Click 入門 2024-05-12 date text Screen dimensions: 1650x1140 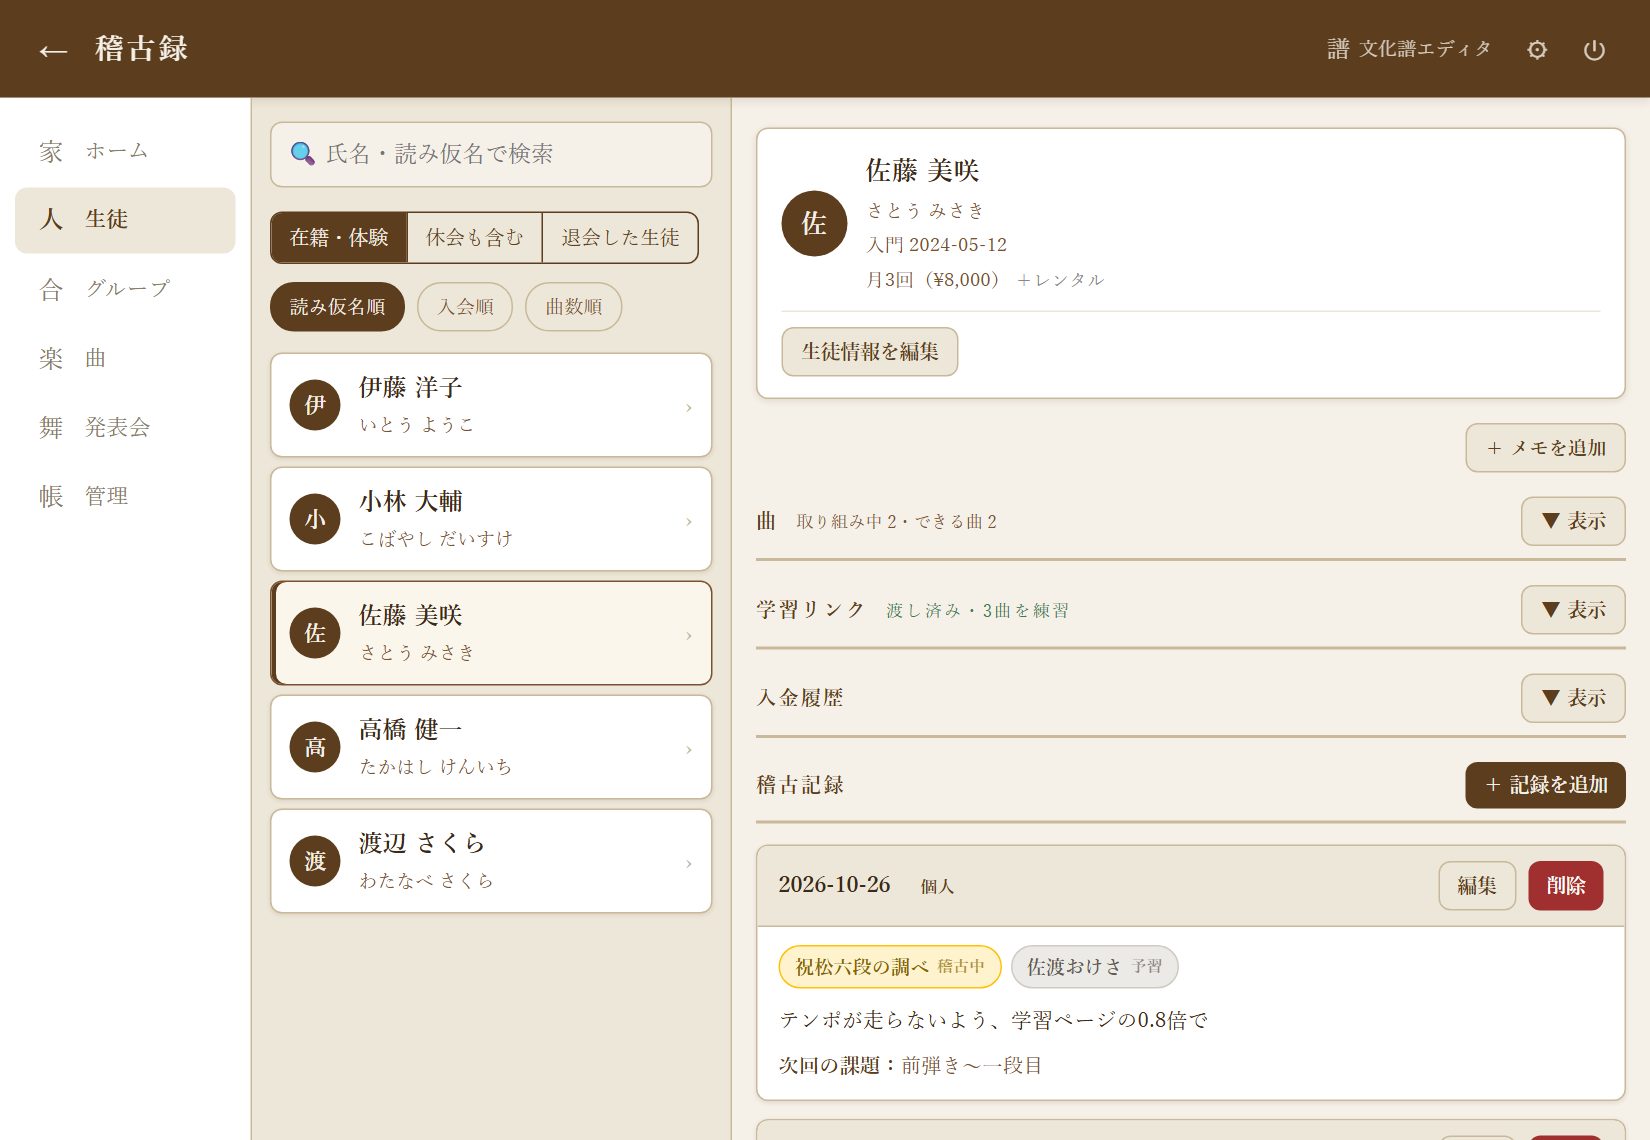tap(936, 245)
